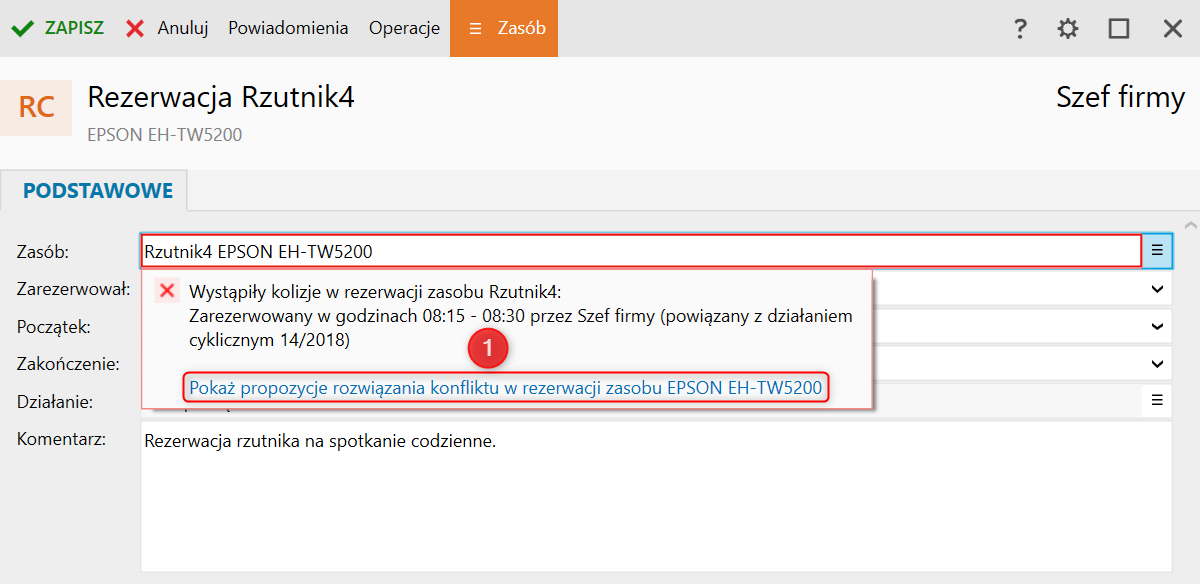This screenshot has width=1200, height=584.
Task: Expand the Zakończenie dropdown arrow
Action: click(x=1158, y=364)
